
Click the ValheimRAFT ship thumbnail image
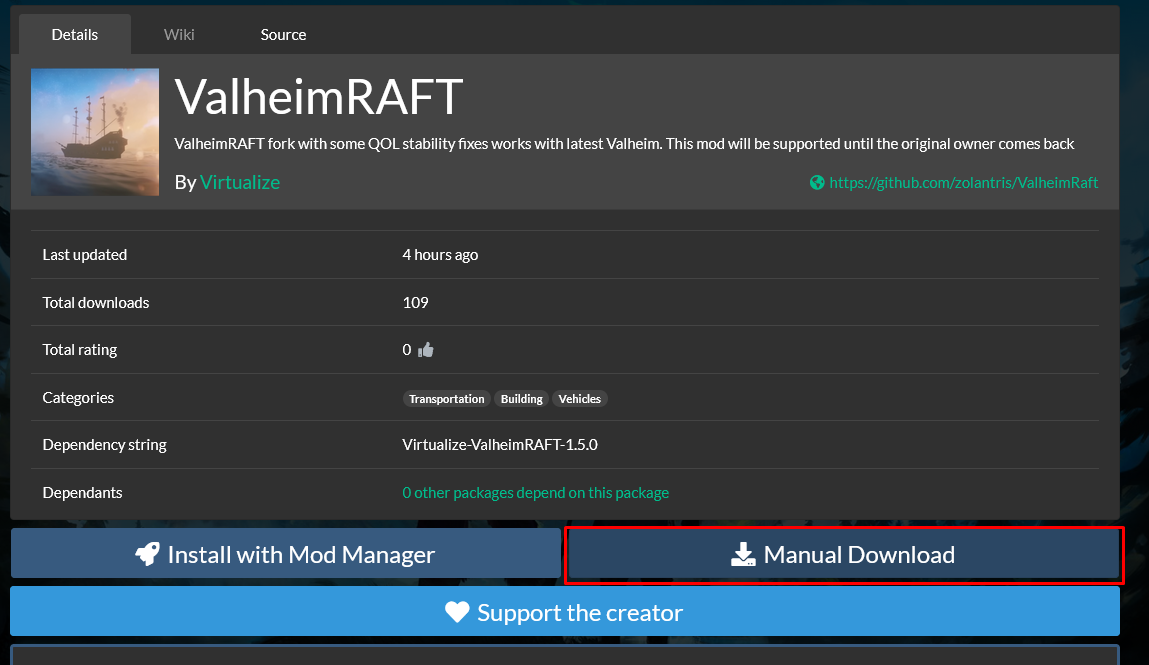pyautogui.click(x=95, y=132)
